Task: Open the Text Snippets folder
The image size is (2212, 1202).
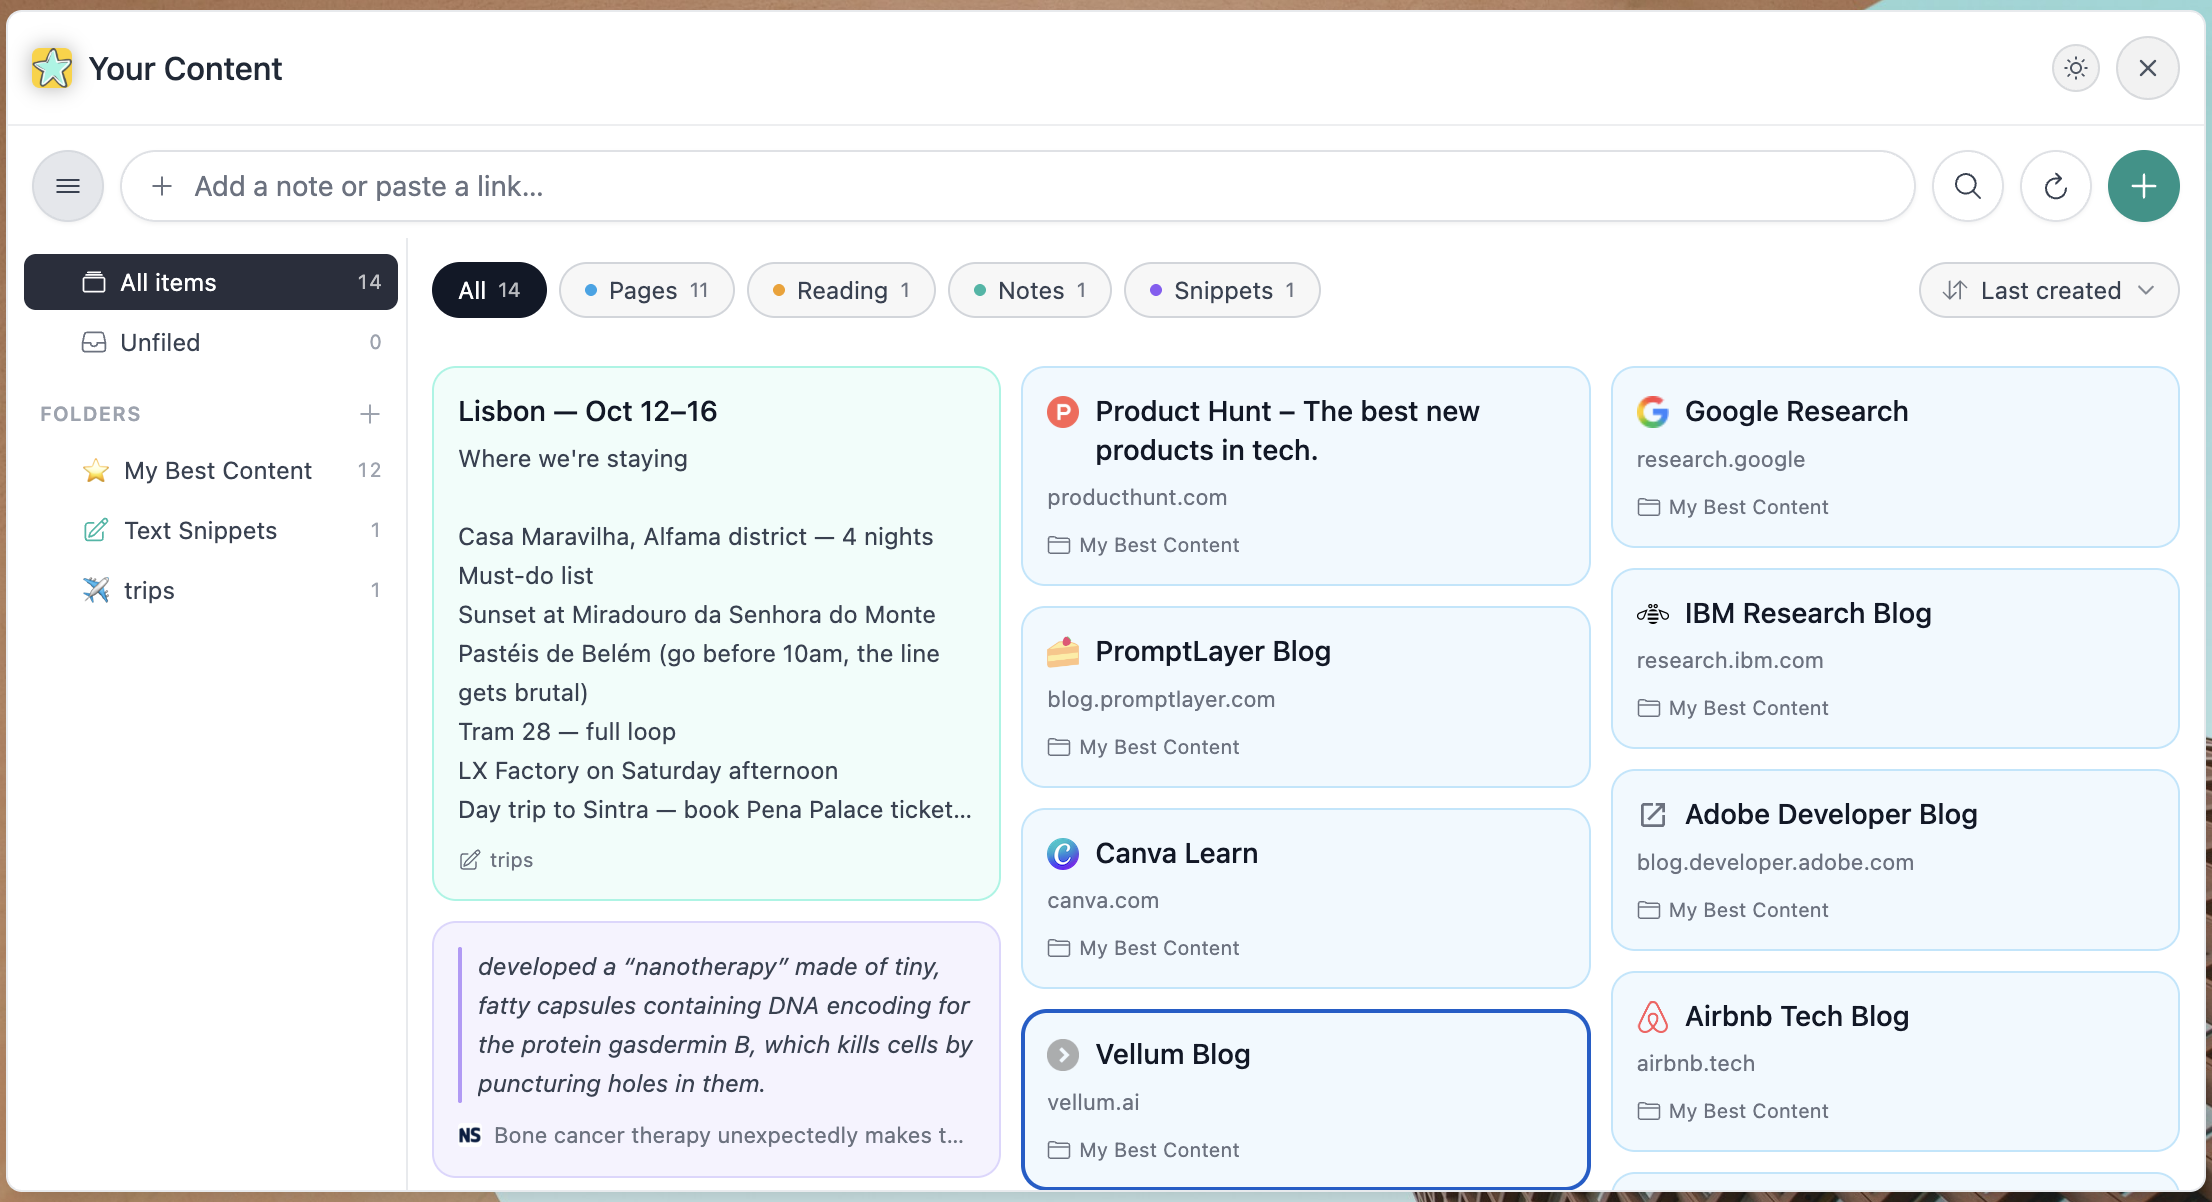Action: tap(211, 530)
